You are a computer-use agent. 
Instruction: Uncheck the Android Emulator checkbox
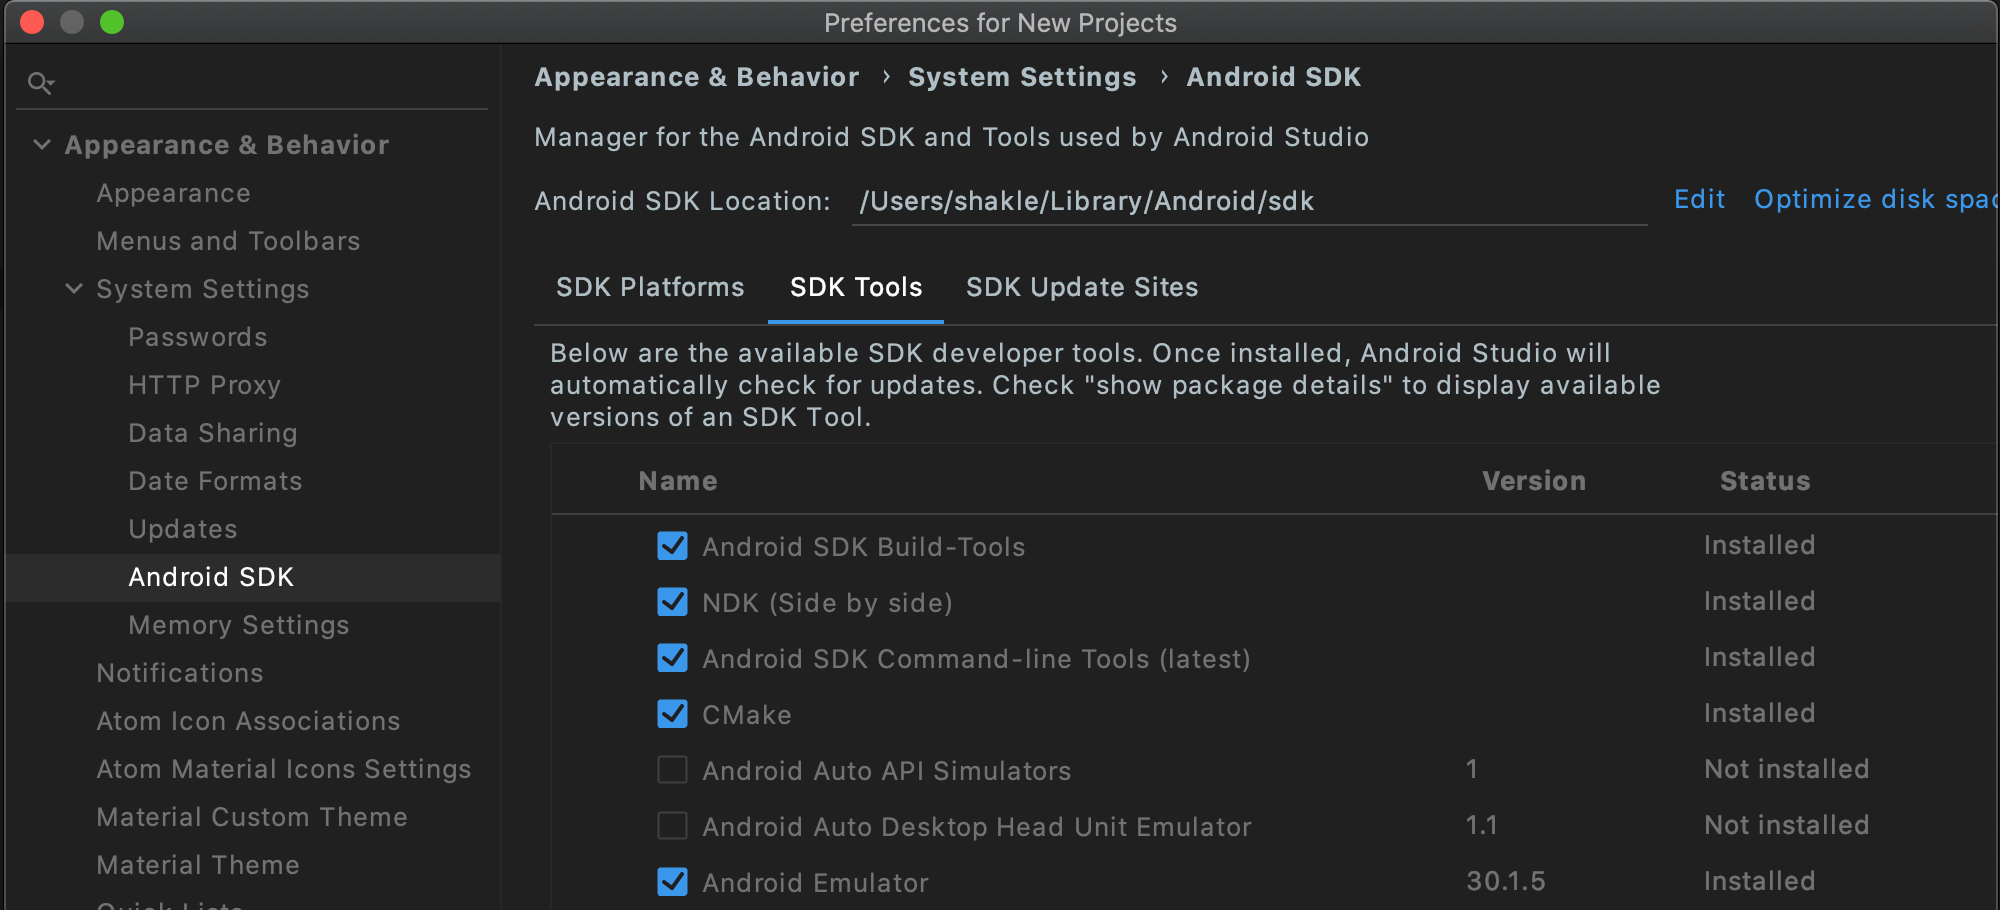point(672,882)
